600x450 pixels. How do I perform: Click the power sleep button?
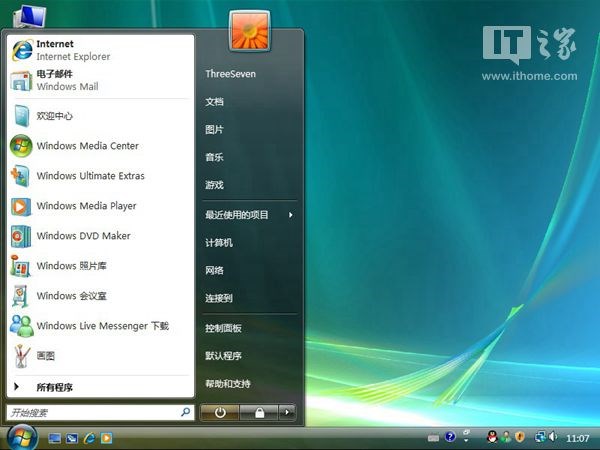pos(220,412)
